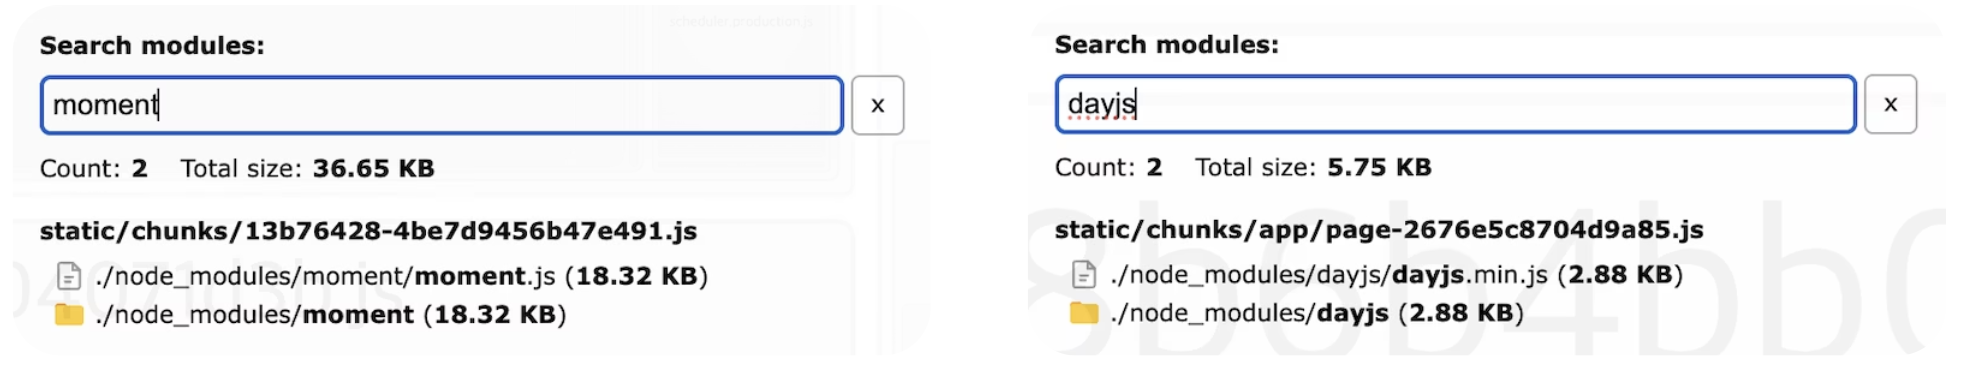The width and height of the screenshot is (1962, 368).
Task: Focus the search field containing "dayjs"
Action: [1455, 104]
